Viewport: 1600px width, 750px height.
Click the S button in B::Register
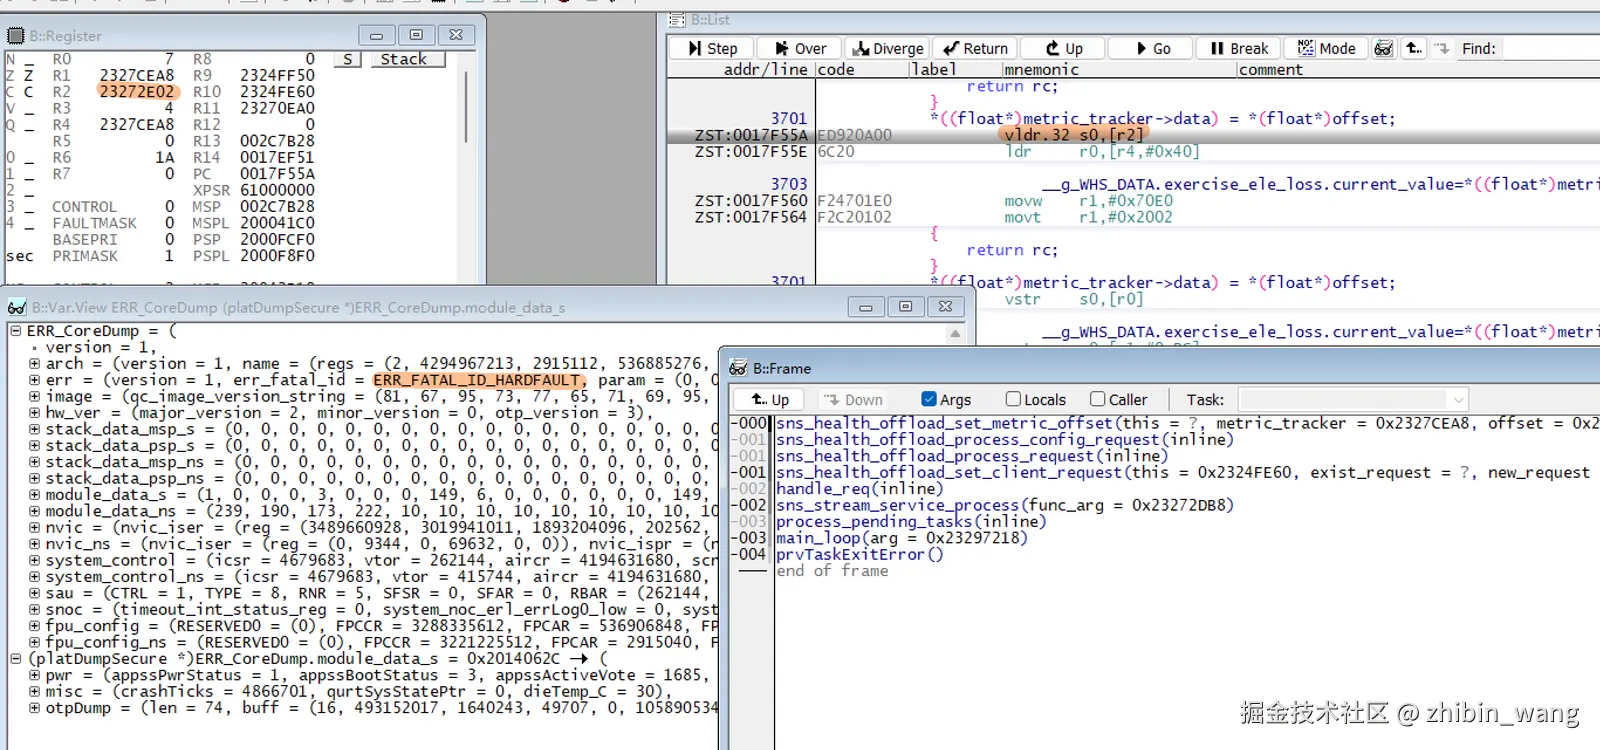coord(347,59)
